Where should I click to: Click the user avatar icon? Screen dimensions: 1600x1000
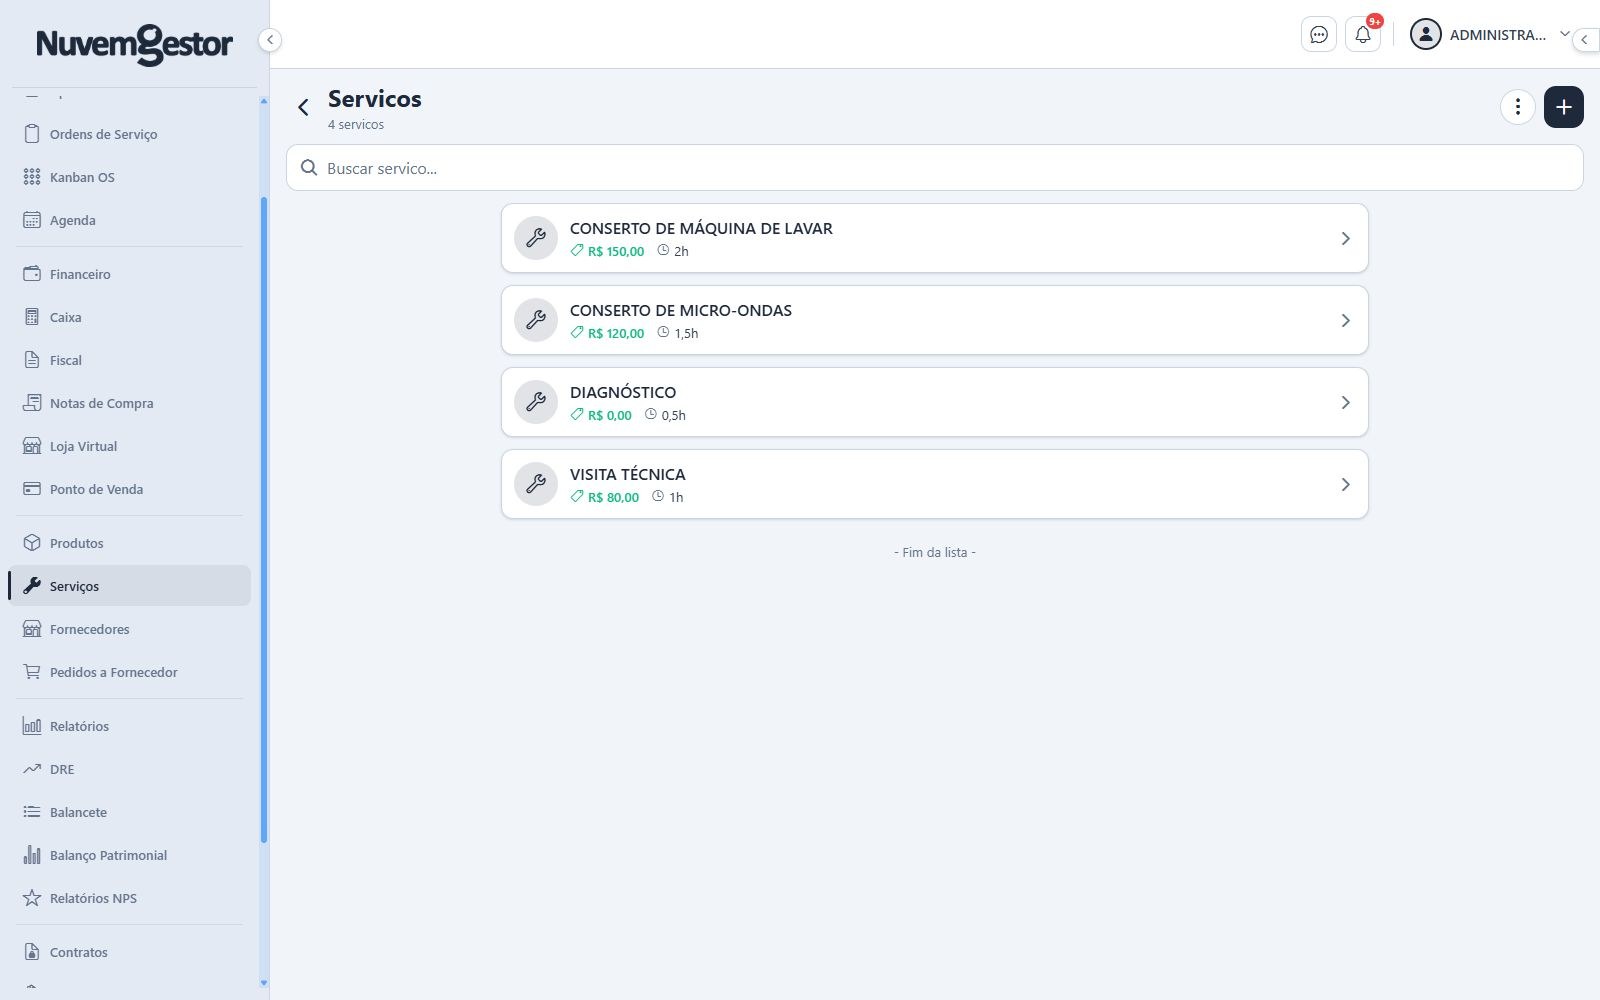click(1425, 35)
